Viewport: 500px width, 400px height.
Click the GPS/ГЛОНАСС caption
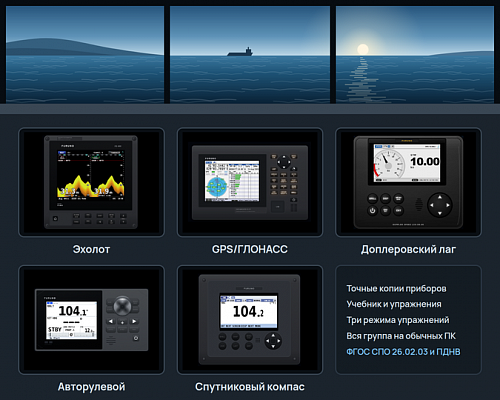[x=250, y=249]
